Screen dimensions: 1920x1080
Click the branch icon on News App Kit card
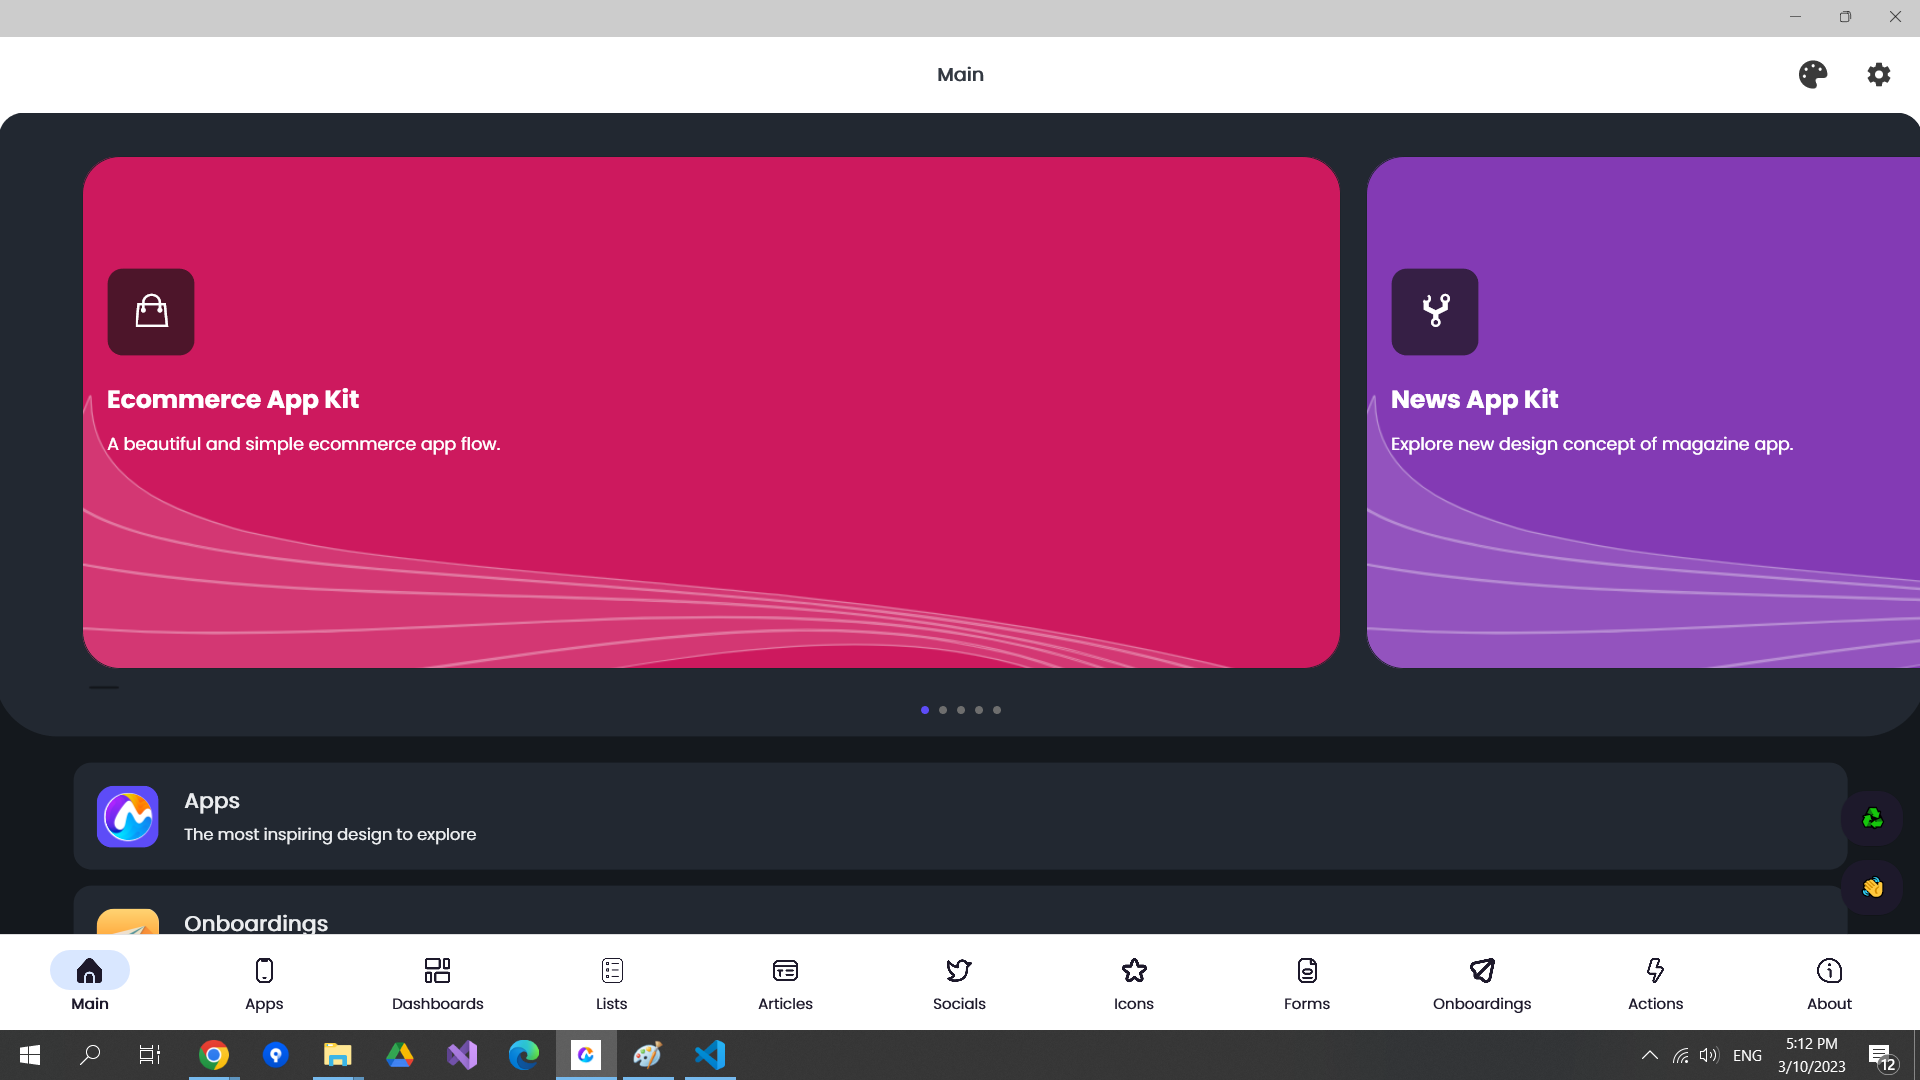click(x=1434, y=312)
